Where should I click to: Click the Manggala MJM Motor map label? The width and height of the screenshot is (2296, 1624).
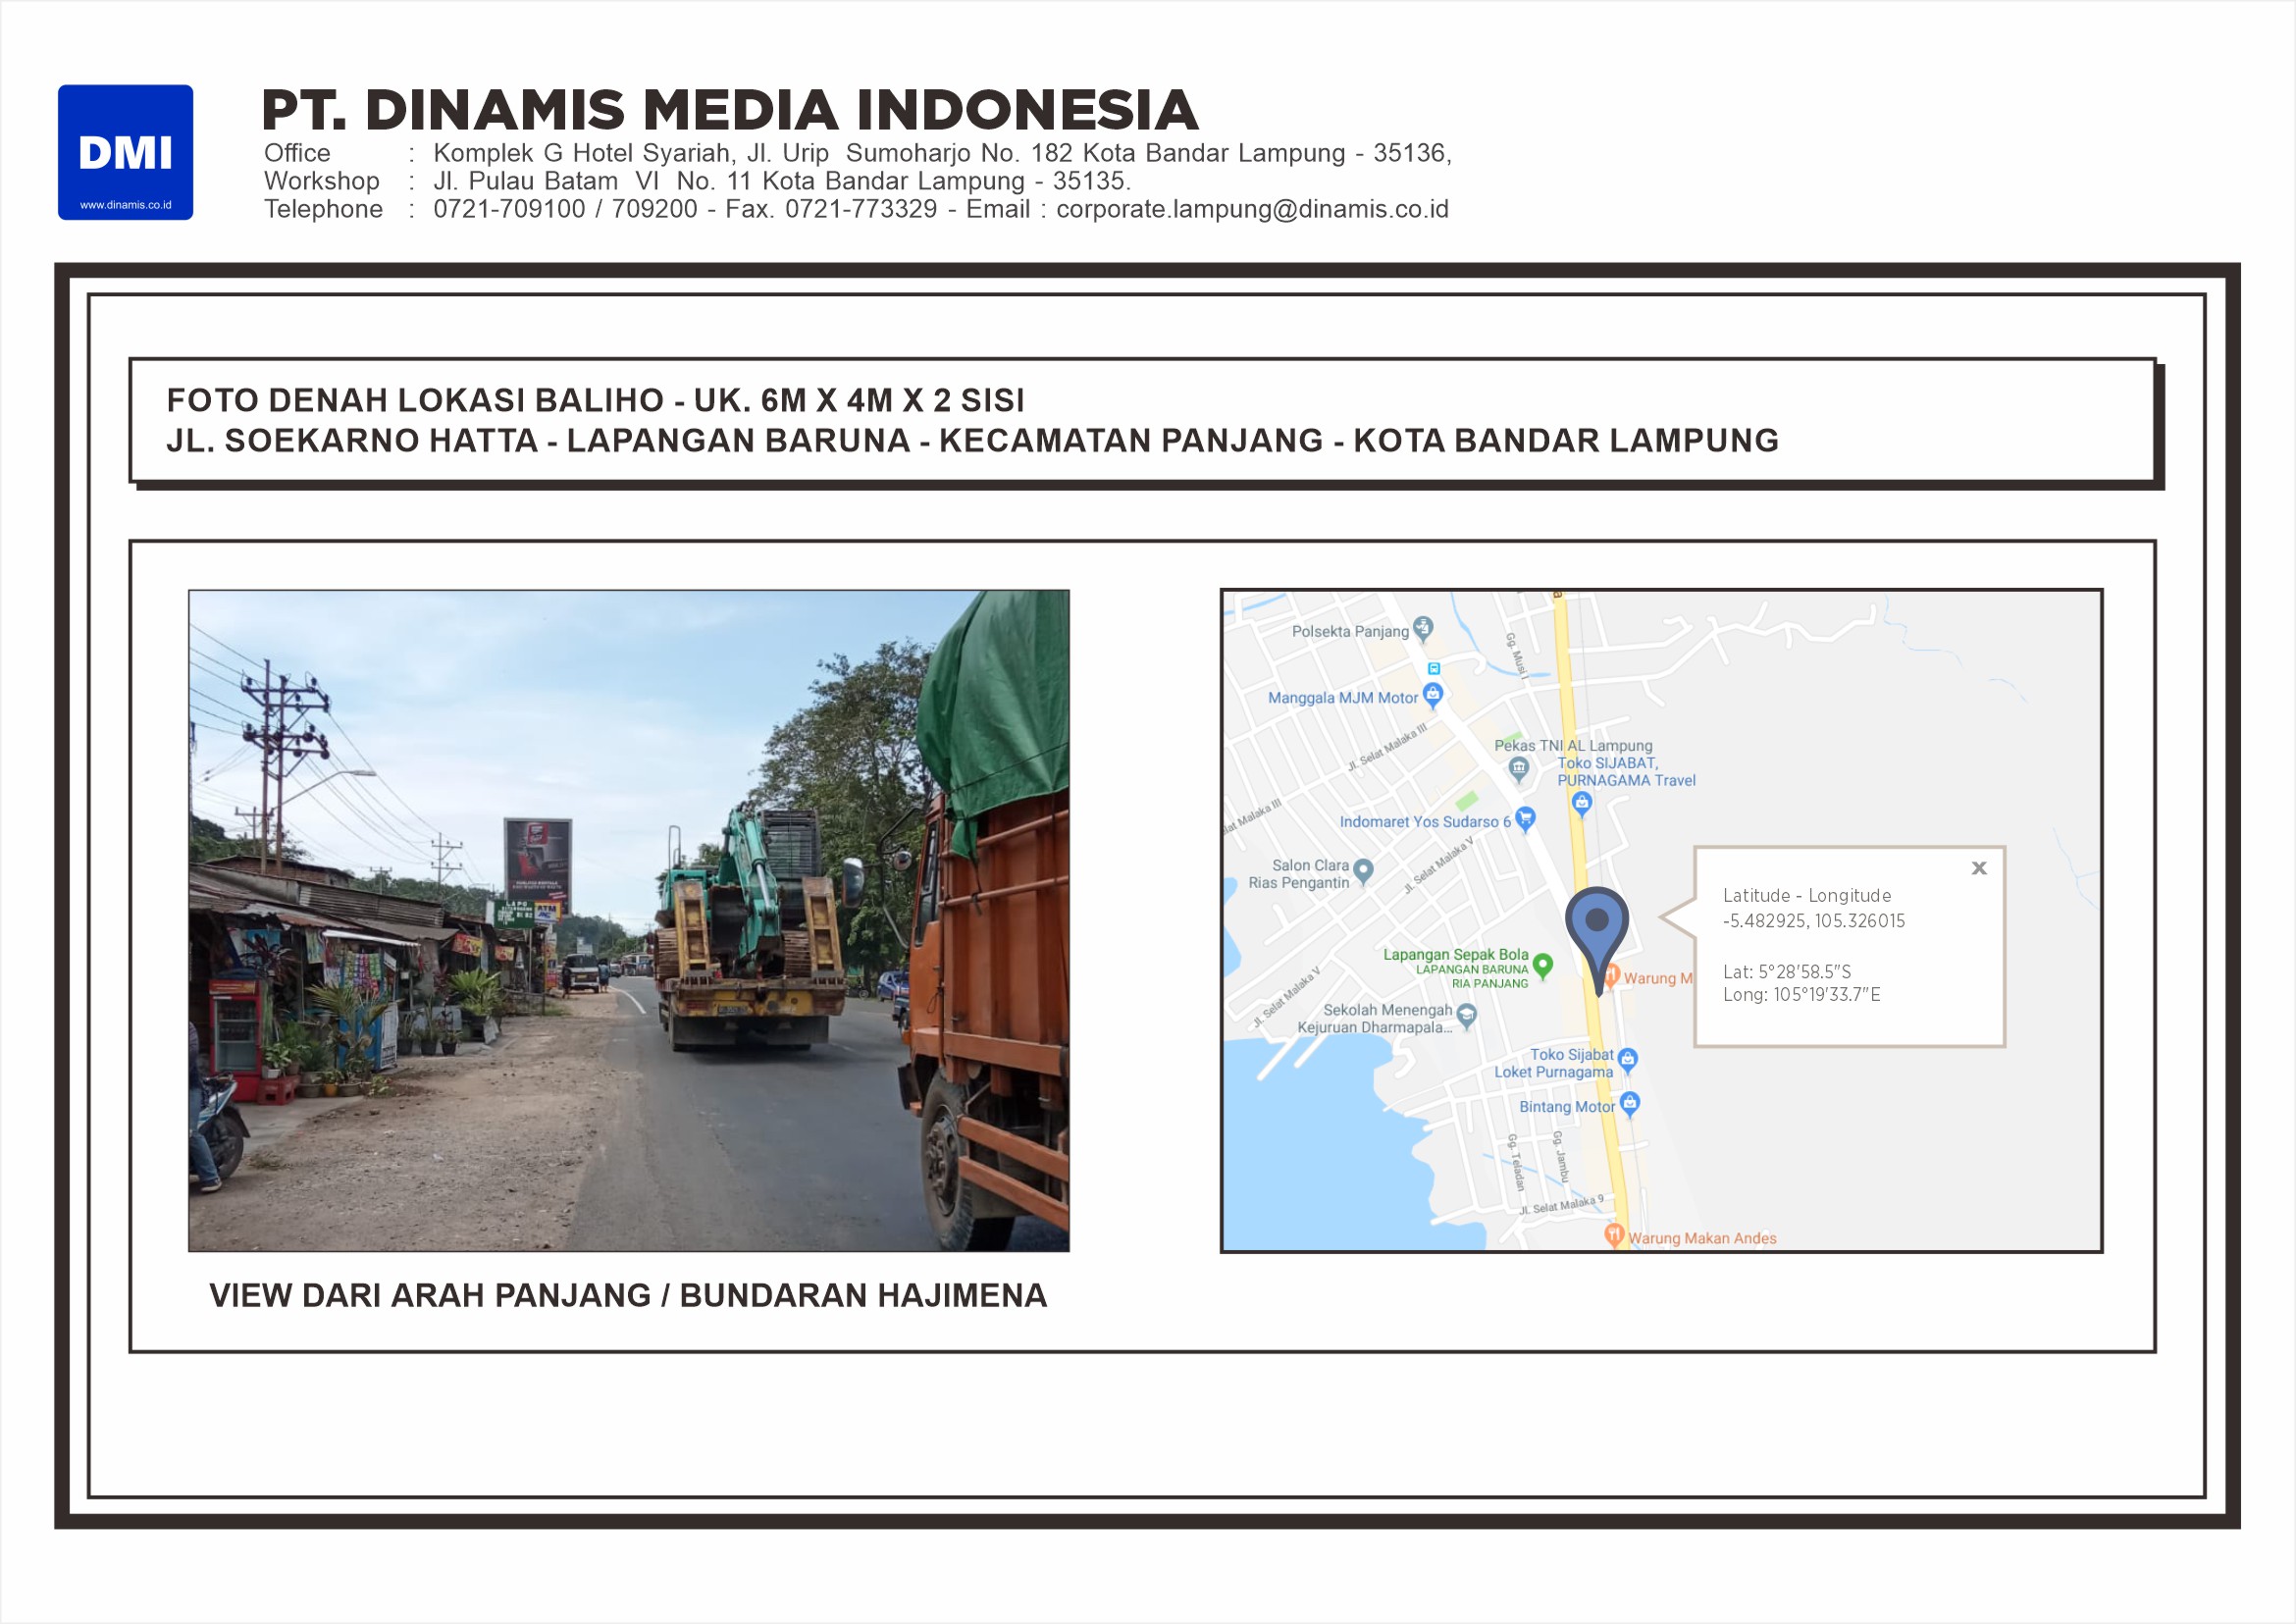coord(1343,698)
